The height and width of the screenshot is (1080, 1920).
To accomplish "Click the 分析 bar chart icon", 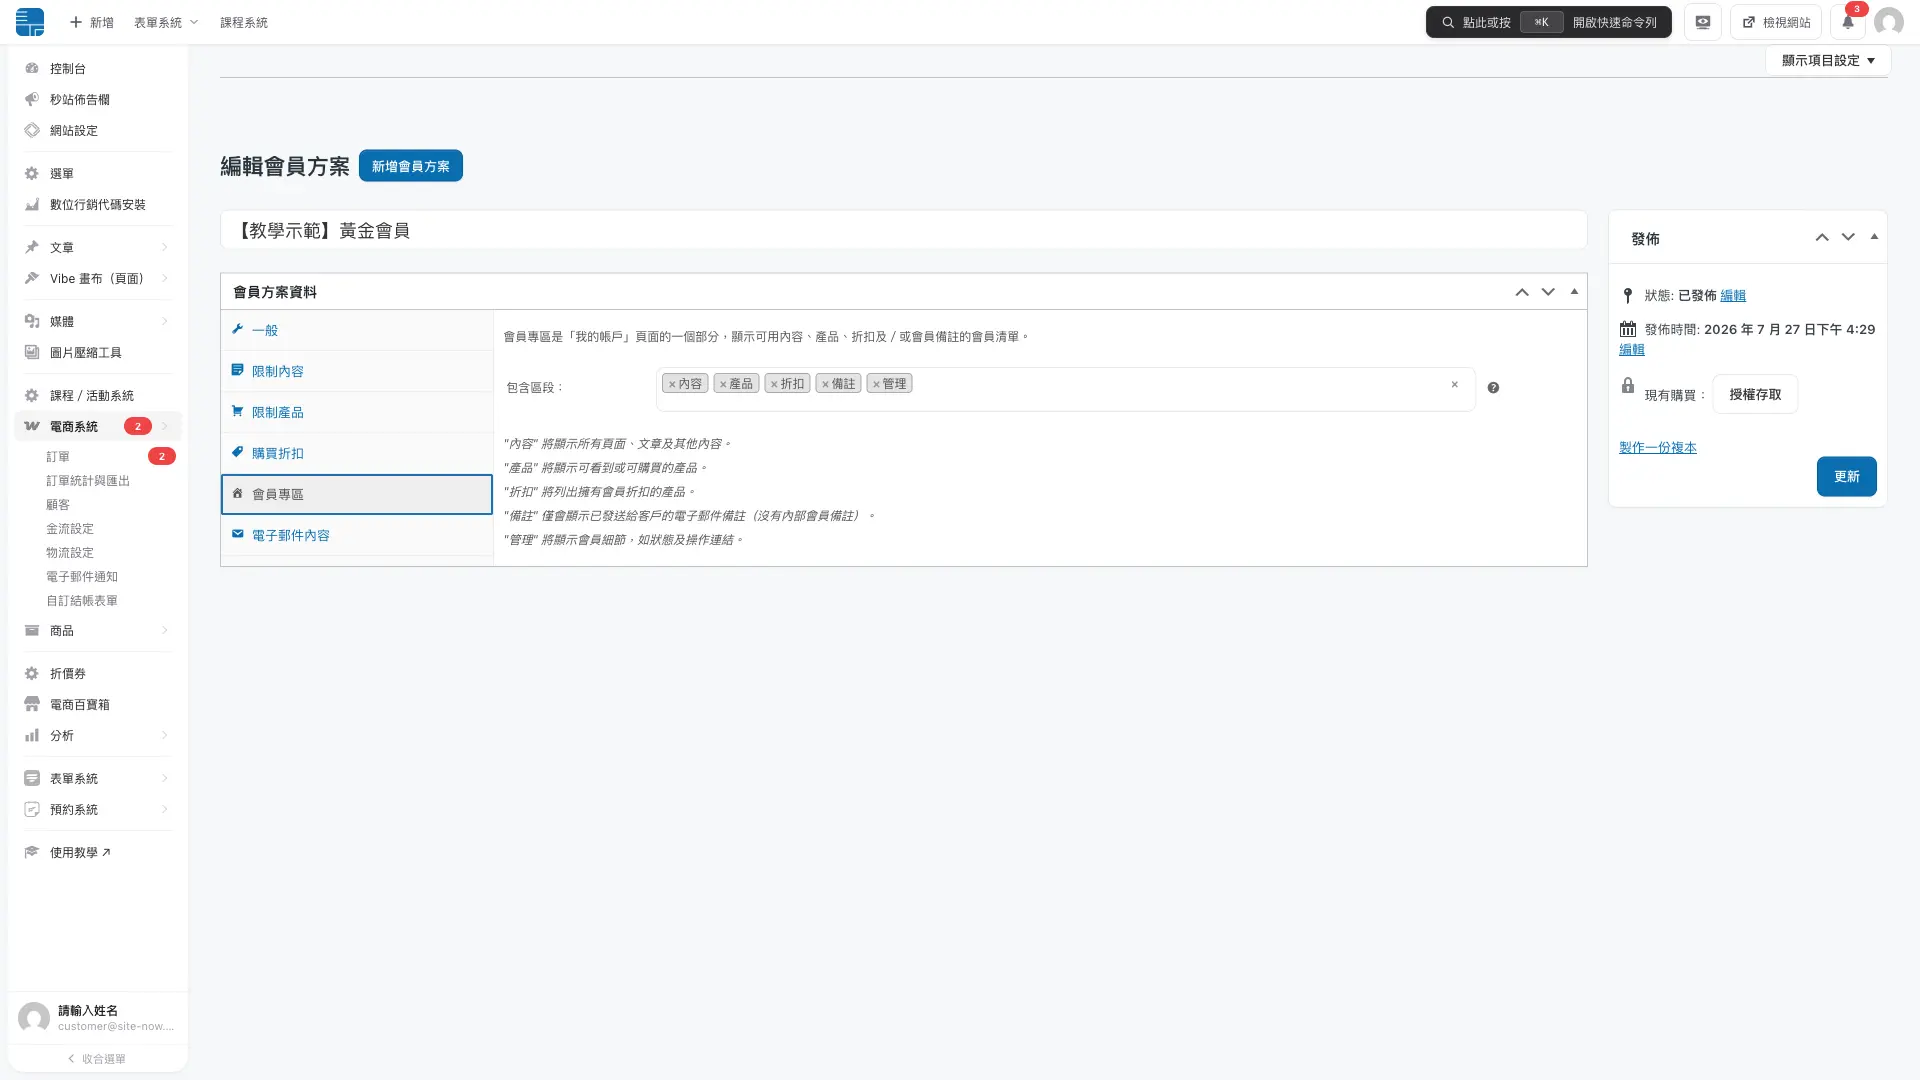I will click(32, 735).
